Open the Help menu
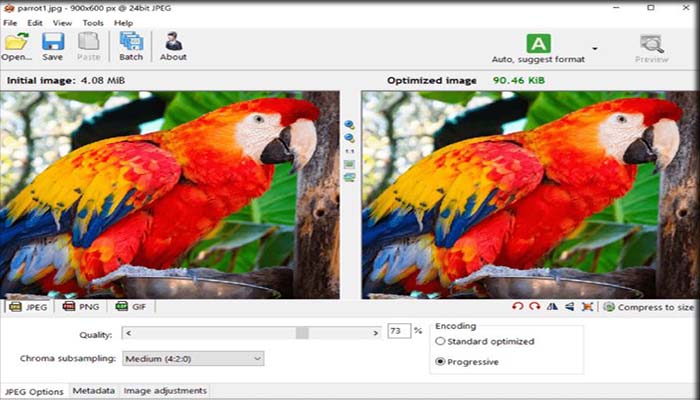The image size is (700, 400). tap(123, 23)
